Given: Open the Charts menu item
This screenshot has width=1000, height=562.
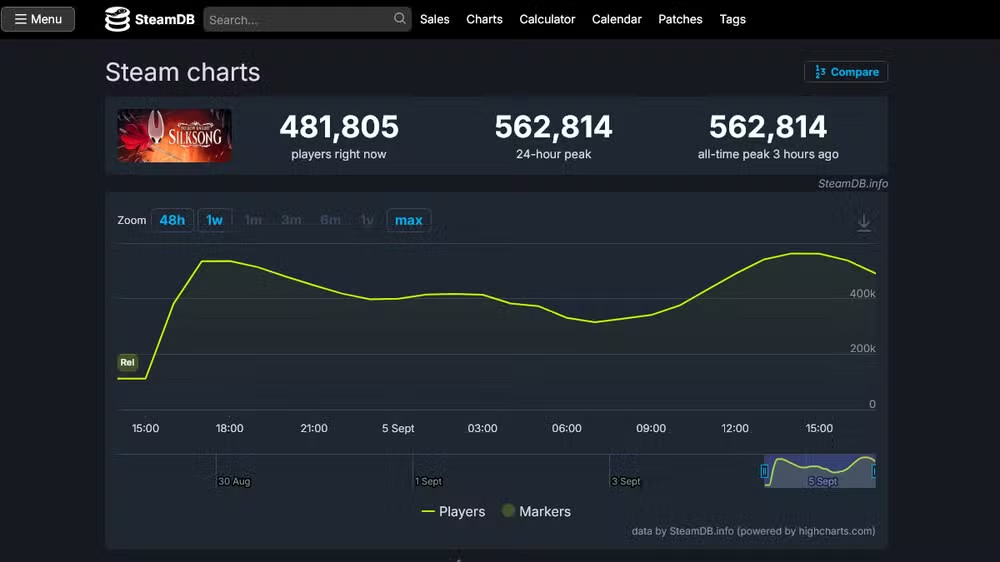Looking at the screenshot, I should coord(484,19).
